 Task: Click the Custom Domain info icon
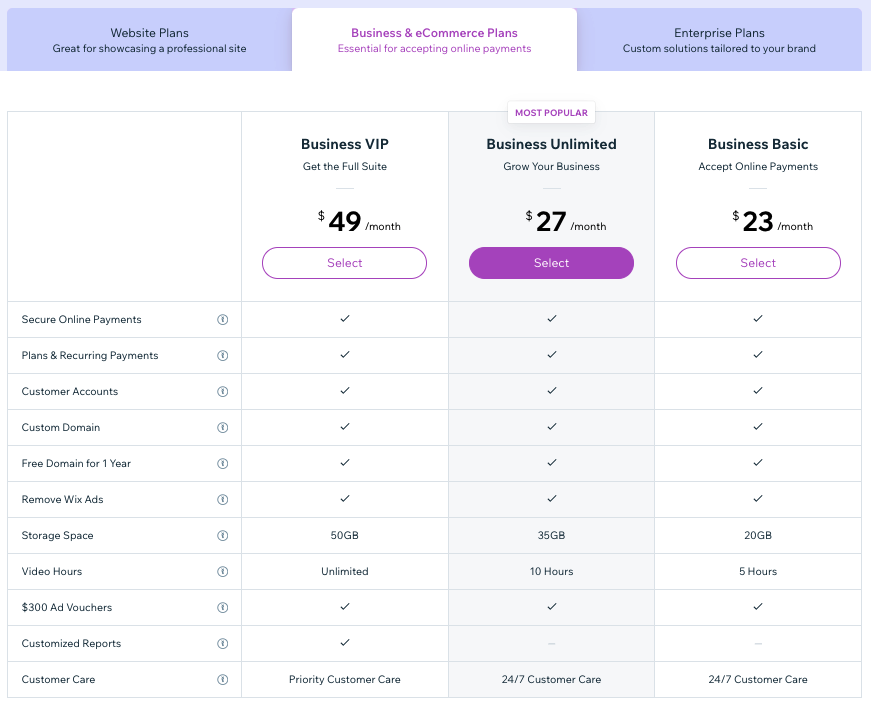[x=223, y=428]
